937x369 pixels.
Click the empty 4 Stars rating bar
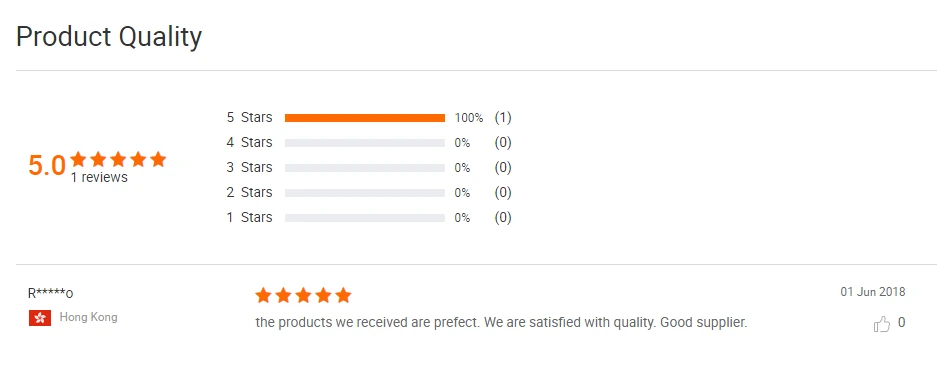coord(365,143)
